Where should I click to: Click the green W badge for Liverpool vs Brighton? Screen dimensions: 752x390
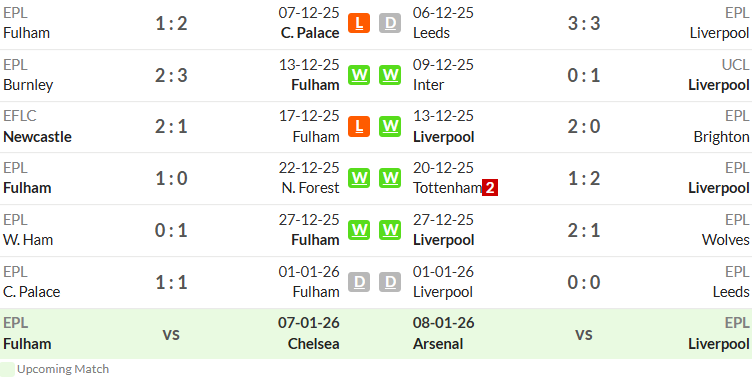(x=390, y=127)
